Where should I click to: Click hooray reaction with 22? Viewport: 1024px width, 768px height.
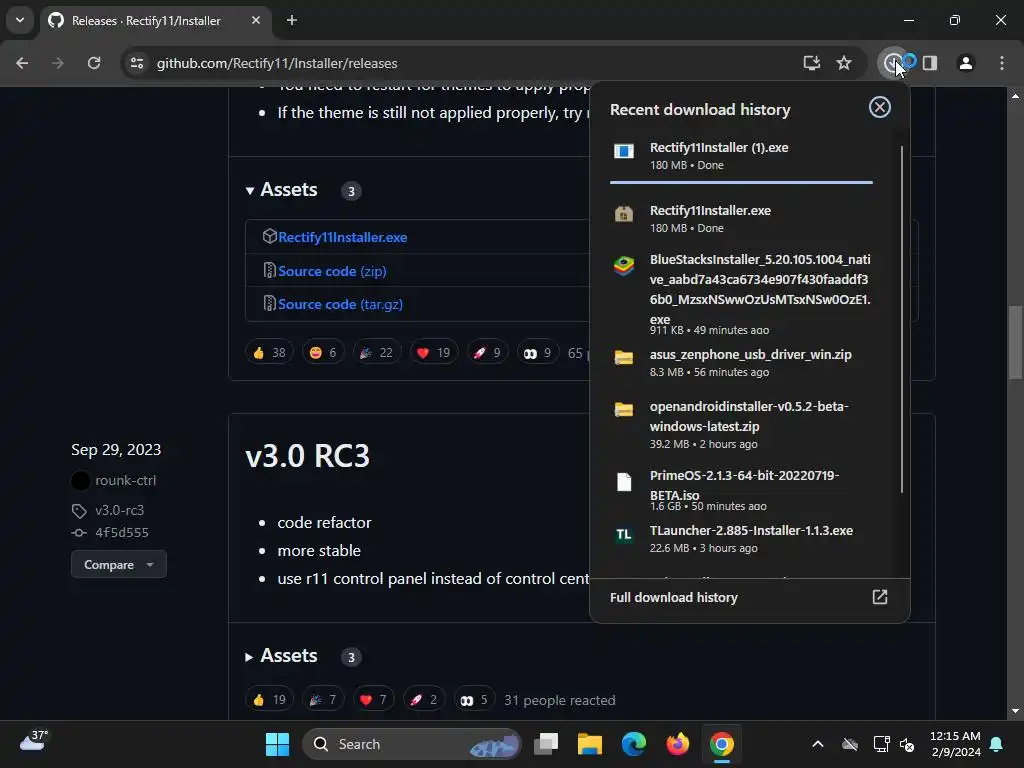377,353
